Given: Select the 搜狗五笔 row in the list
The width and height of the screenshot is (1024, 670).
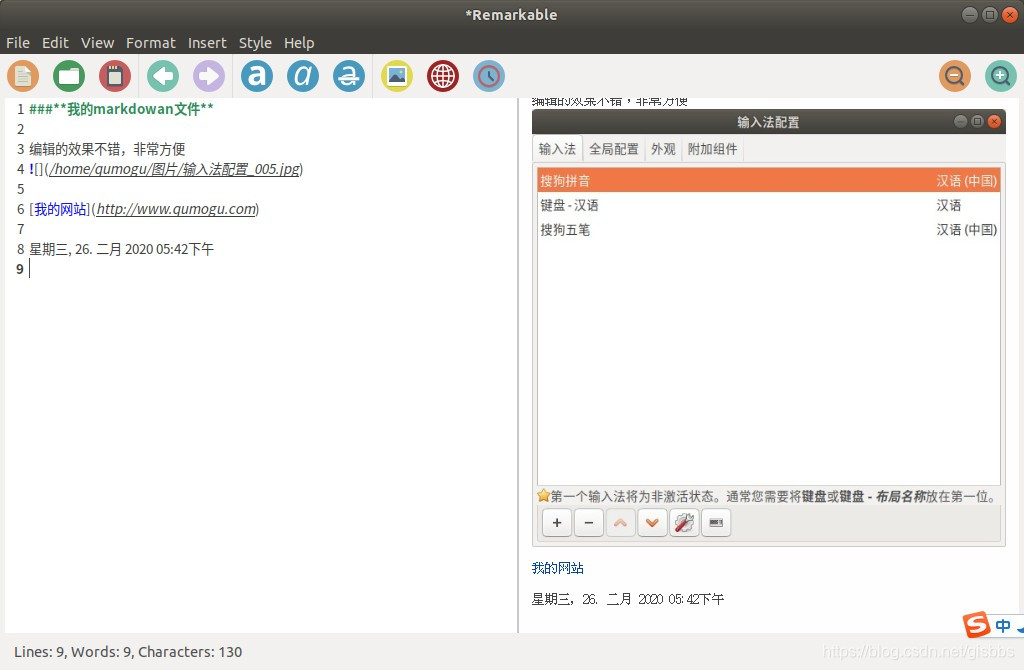Looking at the screenshot, I should click(x=768, y=230).
